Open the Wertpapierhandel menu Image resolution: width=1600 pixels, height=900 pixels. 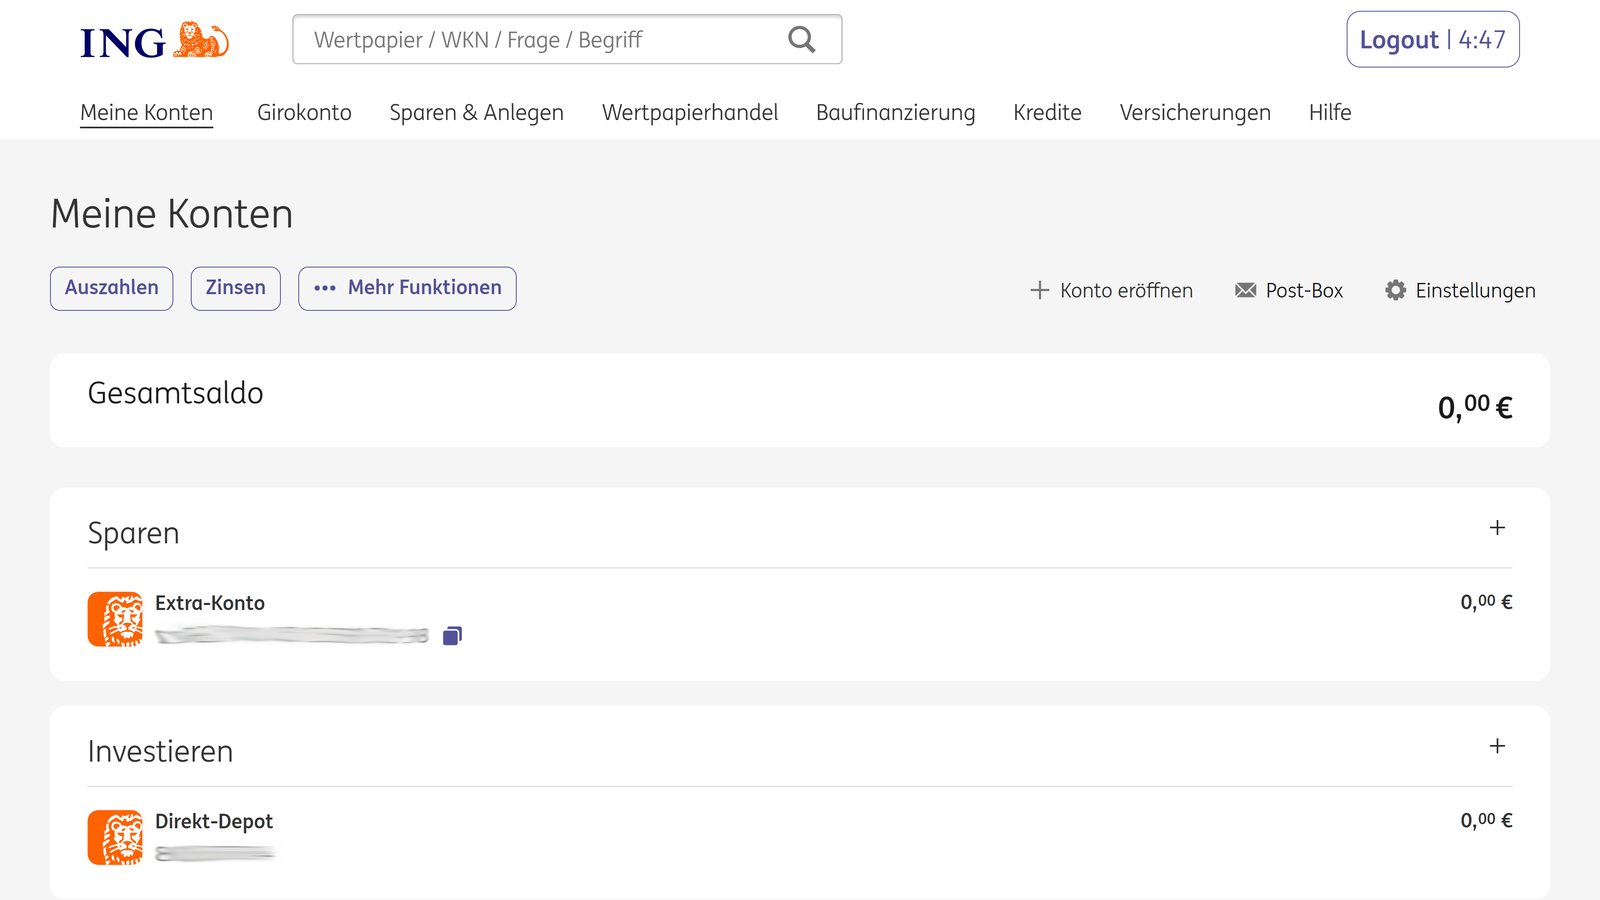689,112
